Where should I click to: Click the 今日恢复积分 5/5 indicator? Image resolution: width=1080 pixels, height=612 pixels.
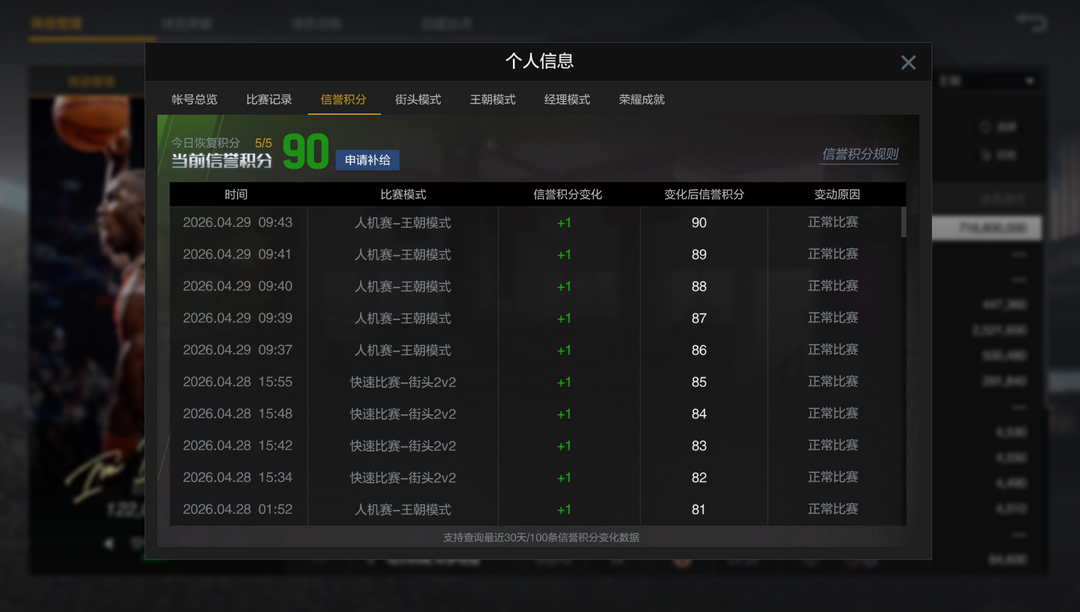click(x=222, y=143)
